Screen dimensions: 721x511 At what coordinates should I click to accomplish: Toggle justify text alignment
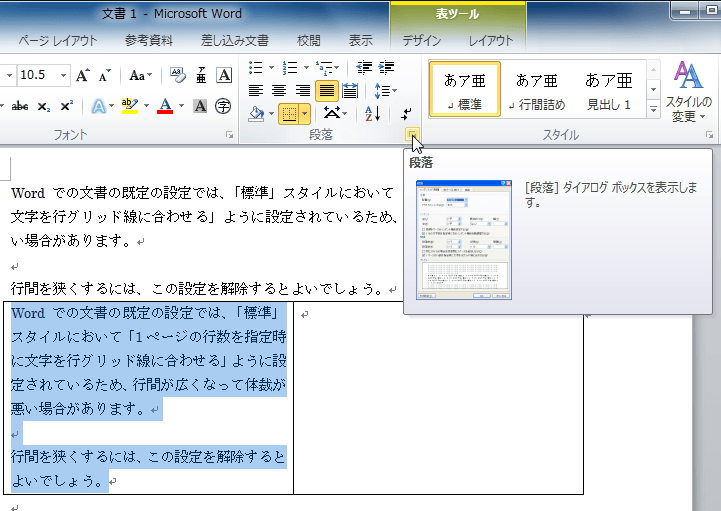click(x=326, y=91)
